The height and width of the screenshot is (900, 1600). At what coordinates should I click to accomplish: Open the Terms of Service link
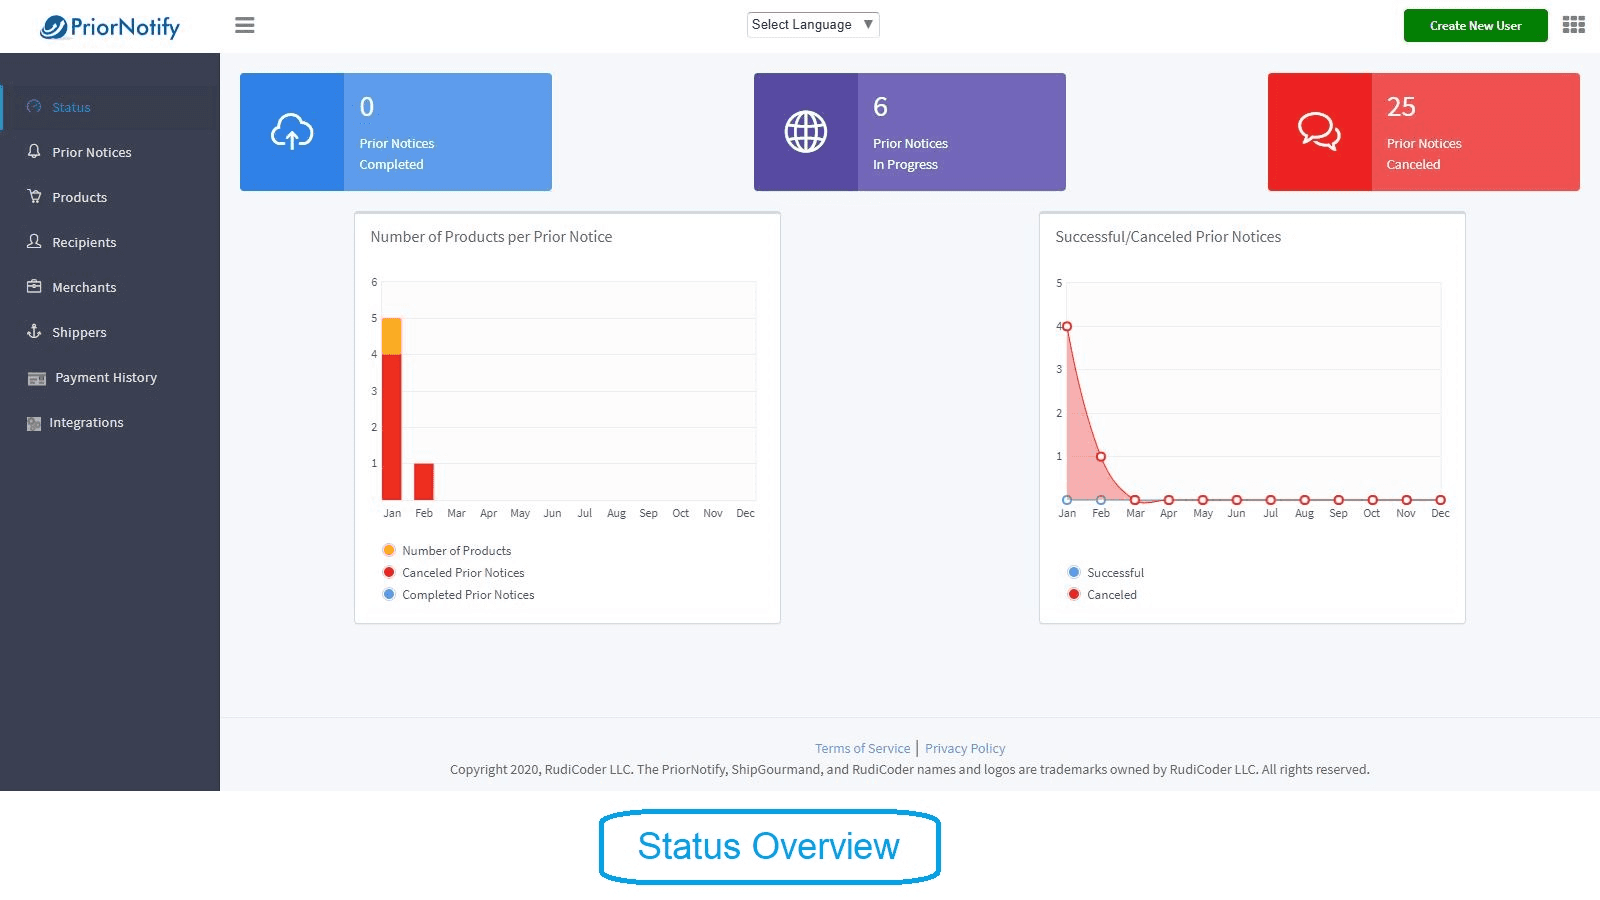pyautogui.click(x=862, y=747)
